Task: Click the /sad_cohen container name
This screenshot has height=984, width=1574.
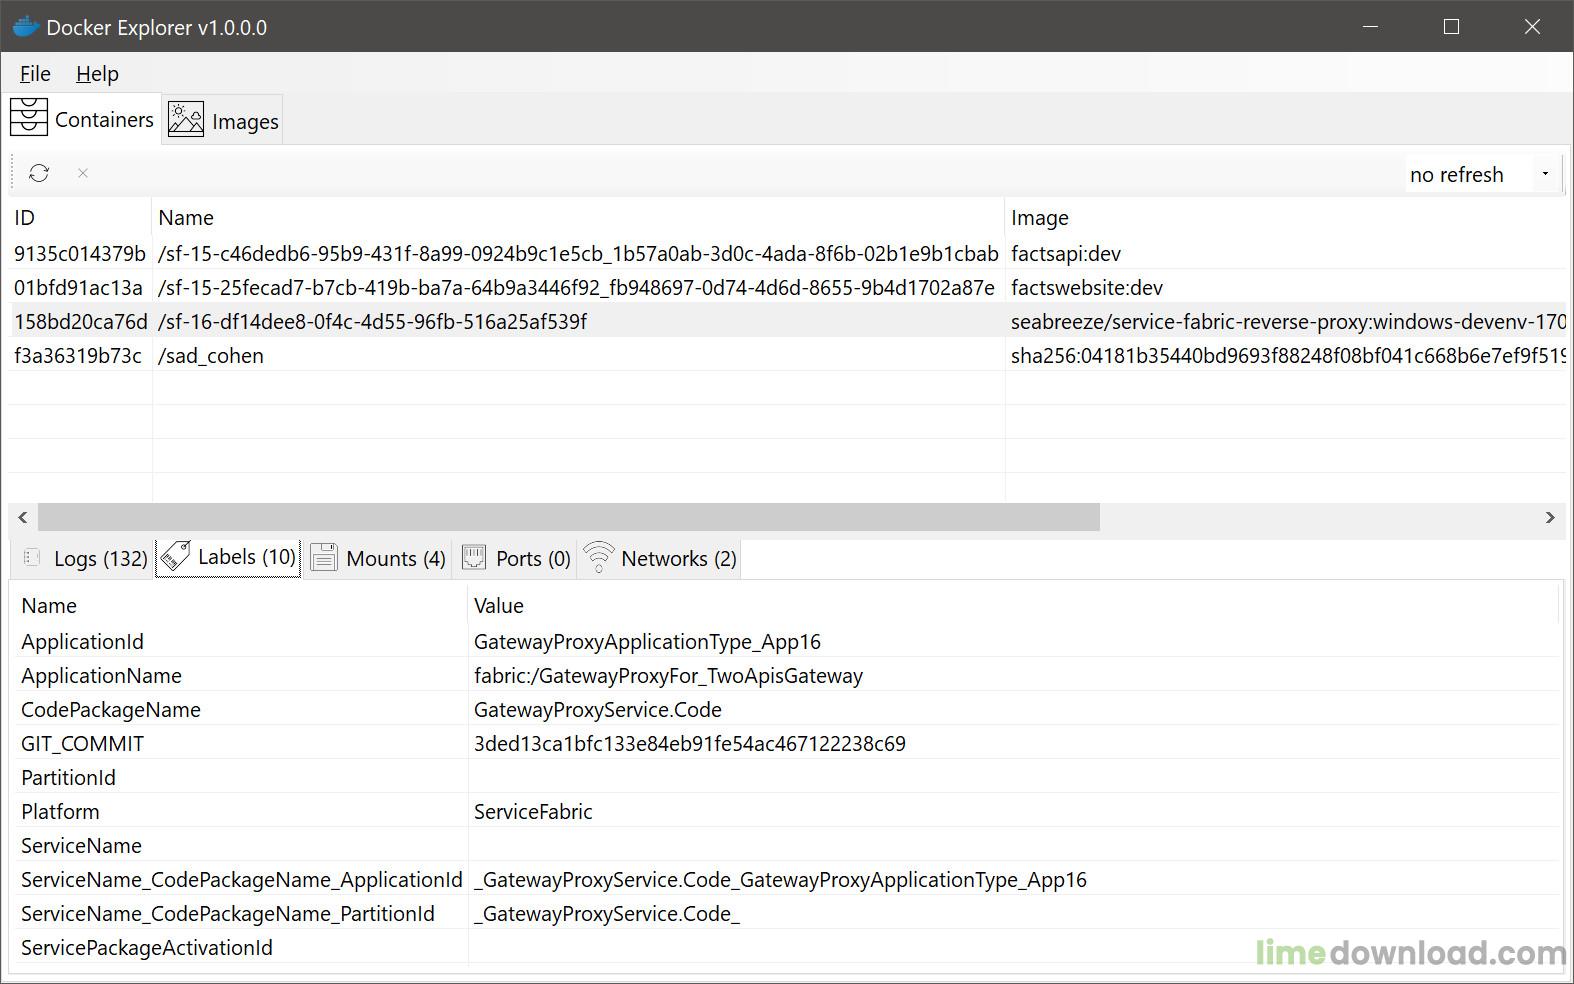Action: point(211,355)
